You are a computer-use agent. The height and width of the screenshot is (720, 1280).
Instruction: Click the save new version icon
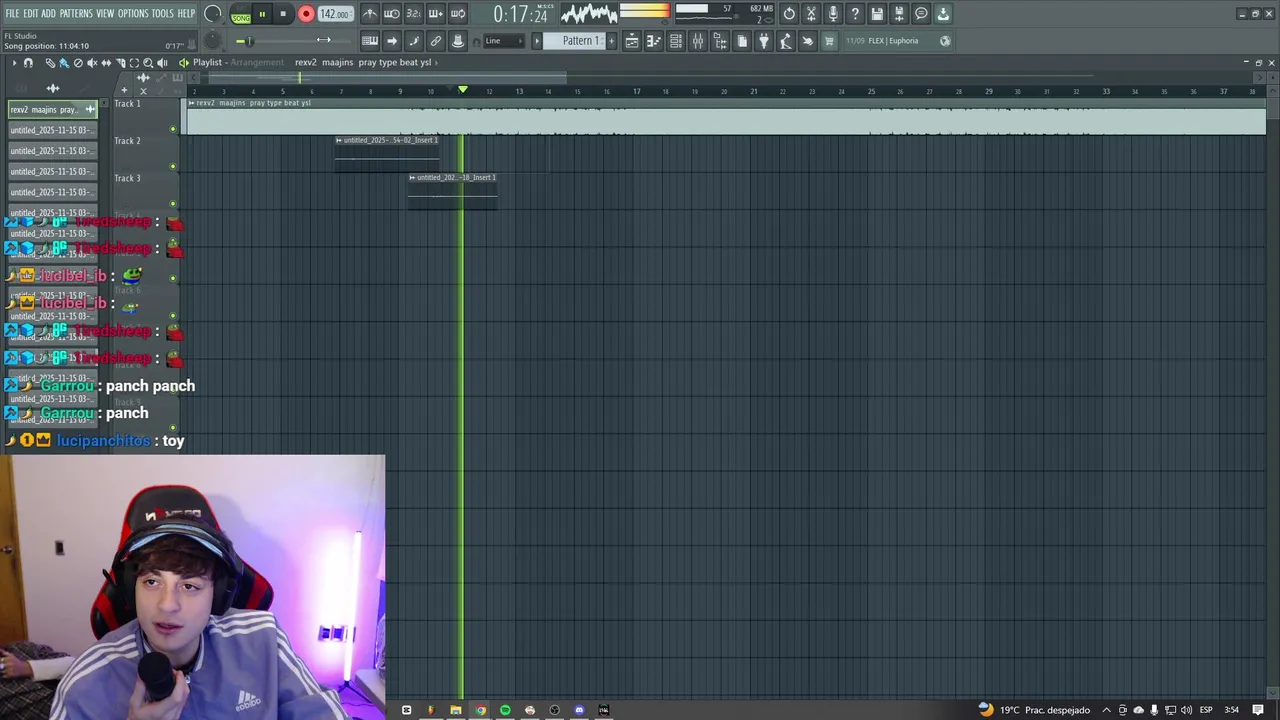[x=899, y=14]
